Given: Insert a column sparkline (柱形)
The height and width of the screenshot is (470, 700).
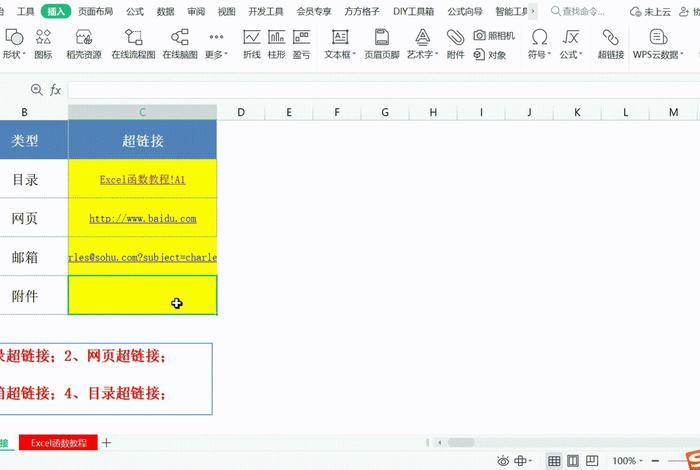Looking at the screenshot, I should click(x=277, y=44).
